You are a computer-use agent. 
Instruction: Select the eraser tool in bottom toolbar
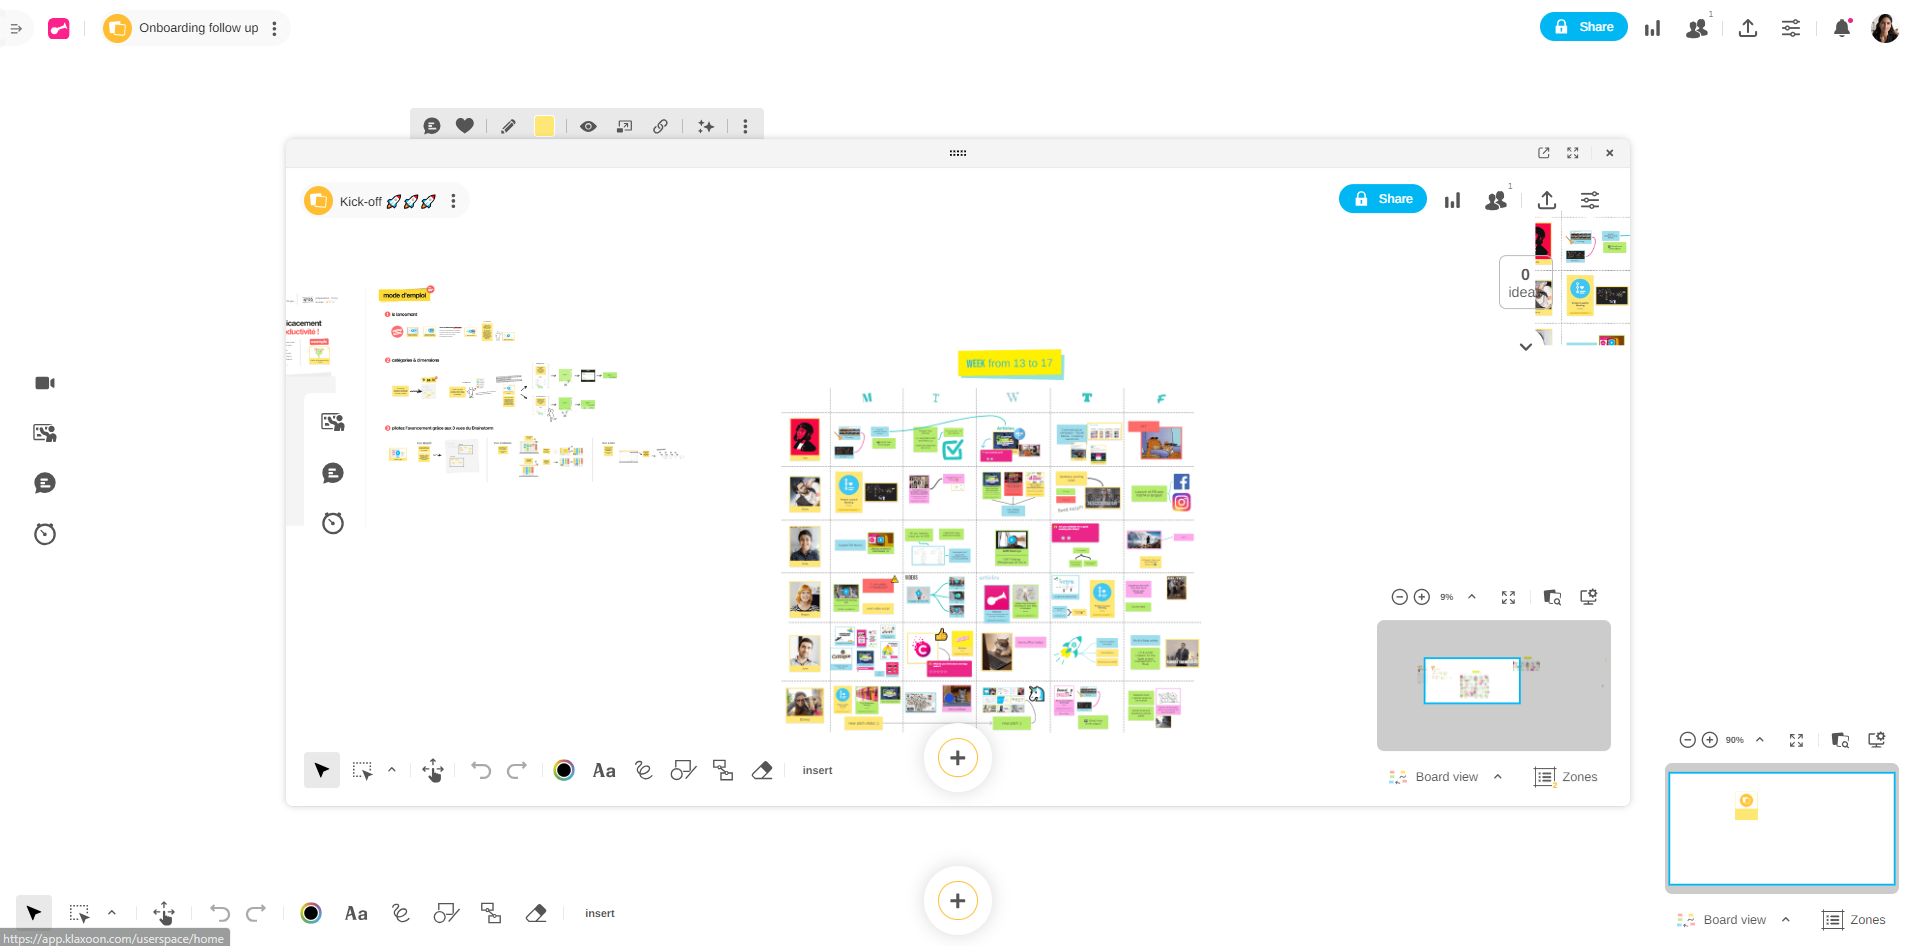(x=536, y=913)
